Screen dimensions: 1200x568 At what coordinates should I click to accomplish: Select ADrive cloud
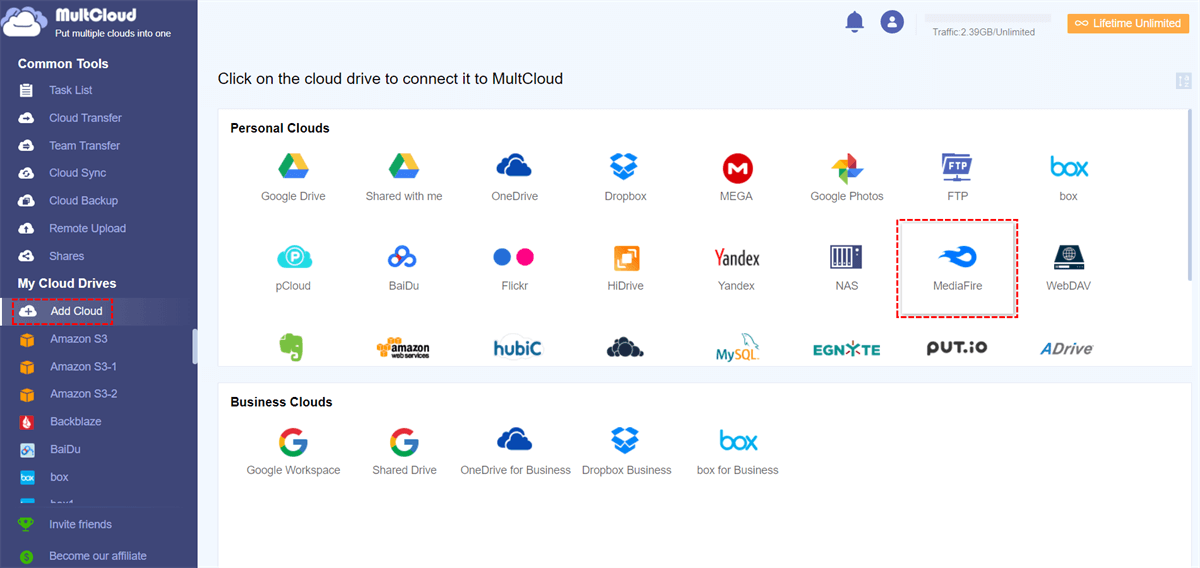(x=1066, y=348)
